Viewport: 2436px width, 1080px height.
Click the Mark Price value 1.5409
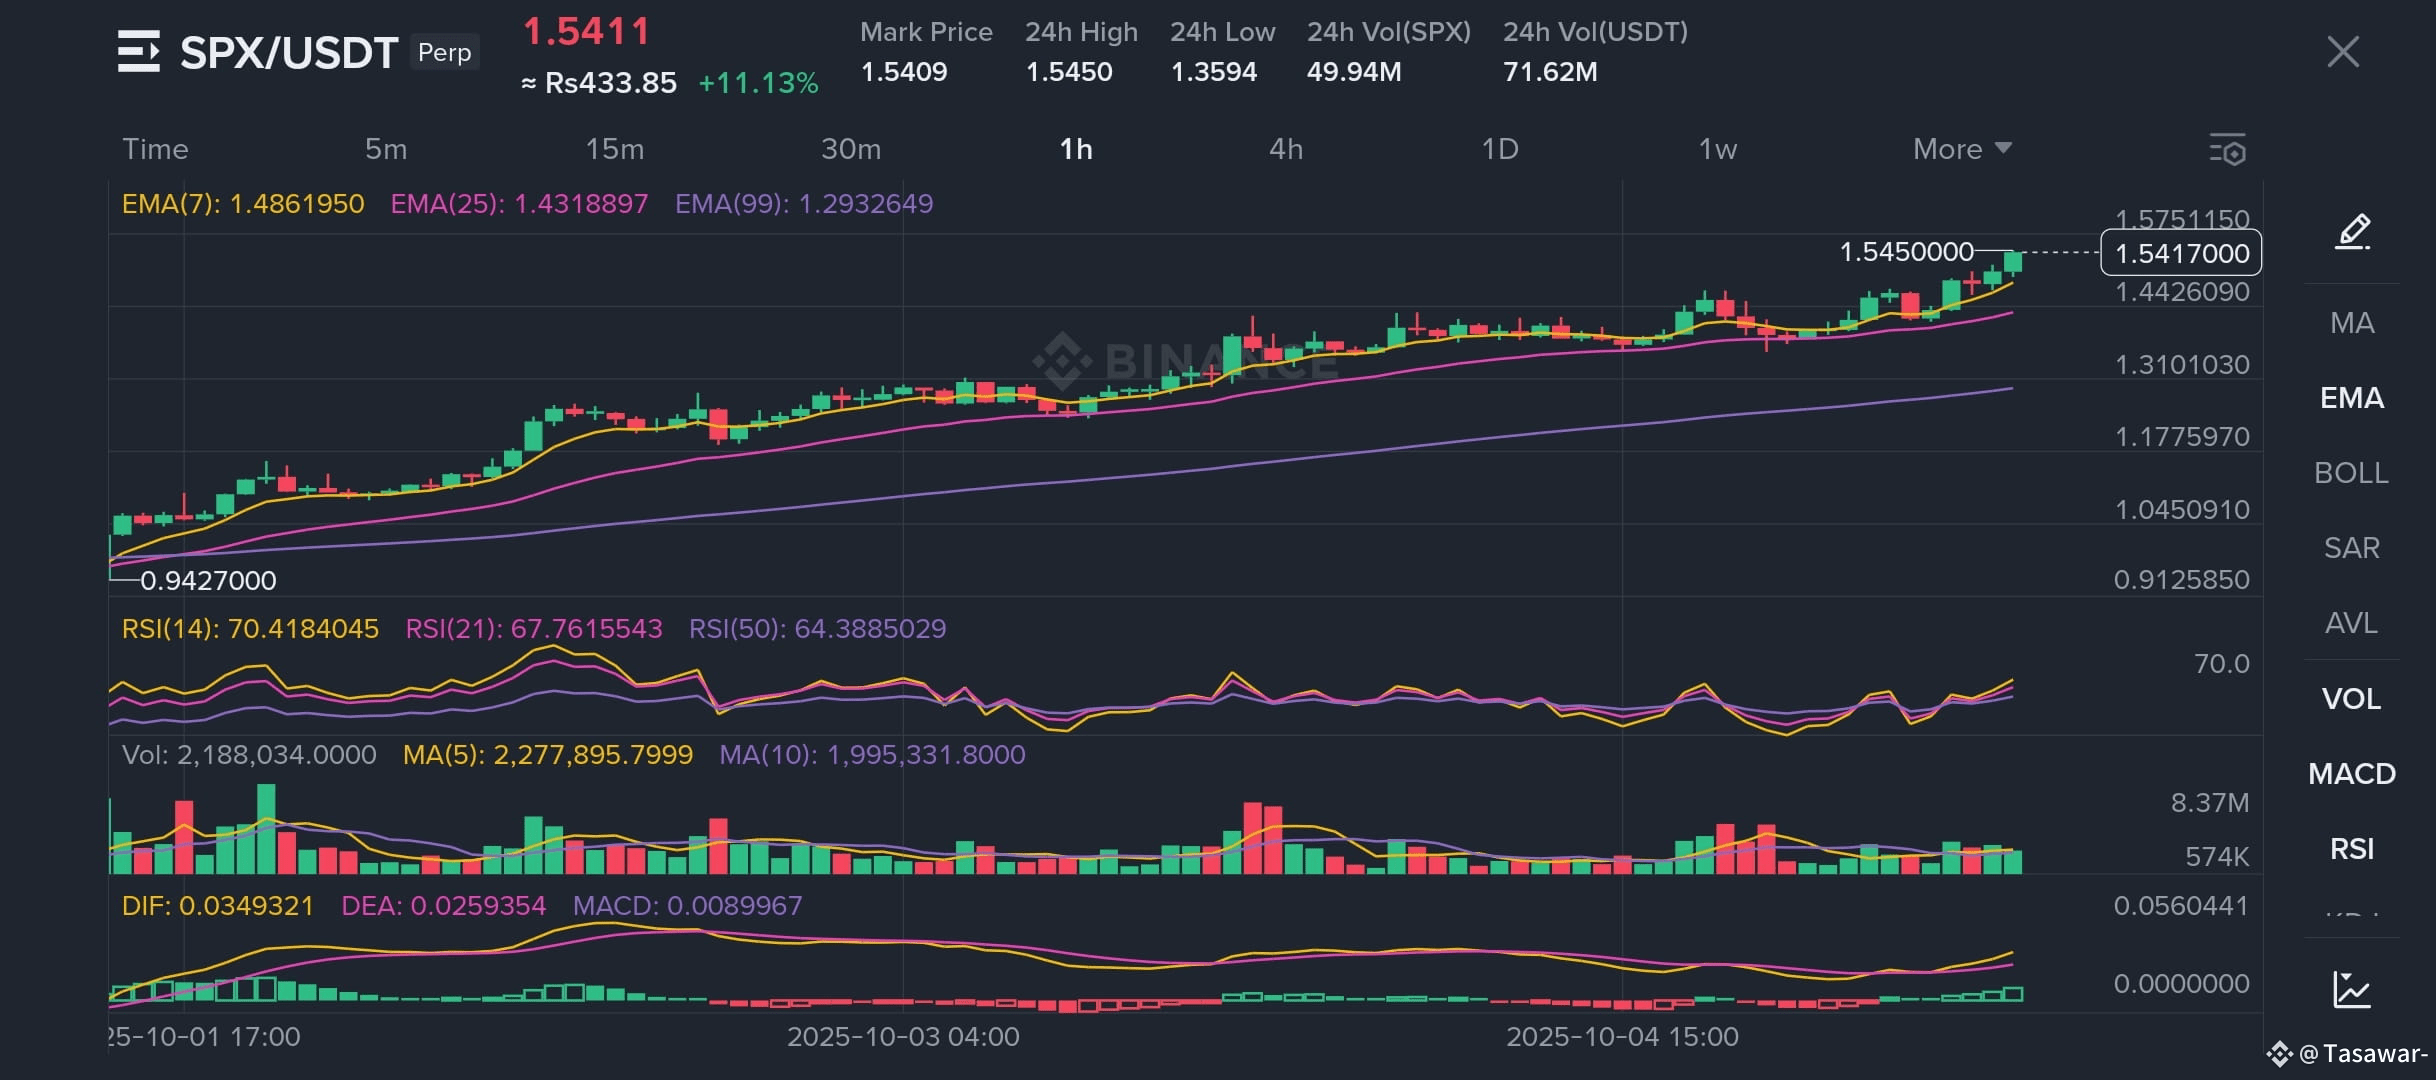point(904,72)
